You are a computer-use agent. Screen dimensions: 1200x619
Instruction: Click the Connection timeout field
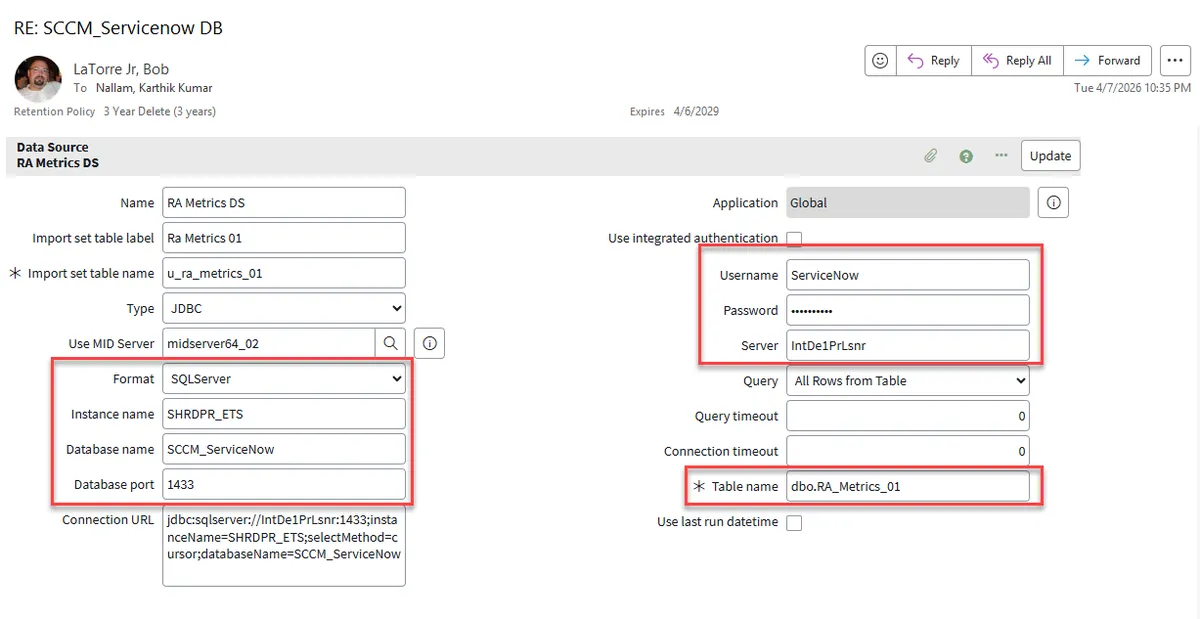point(907,451)
